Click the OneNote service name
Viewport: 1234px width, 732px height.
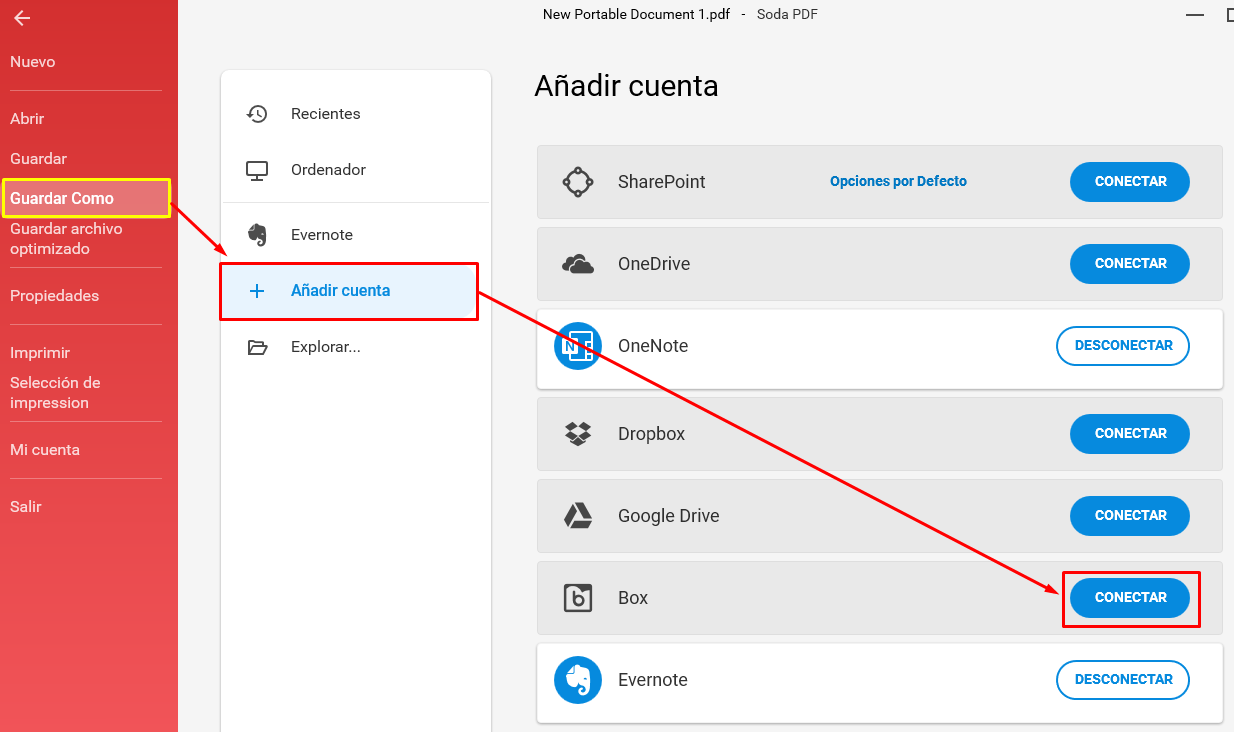tap(653, 346)
